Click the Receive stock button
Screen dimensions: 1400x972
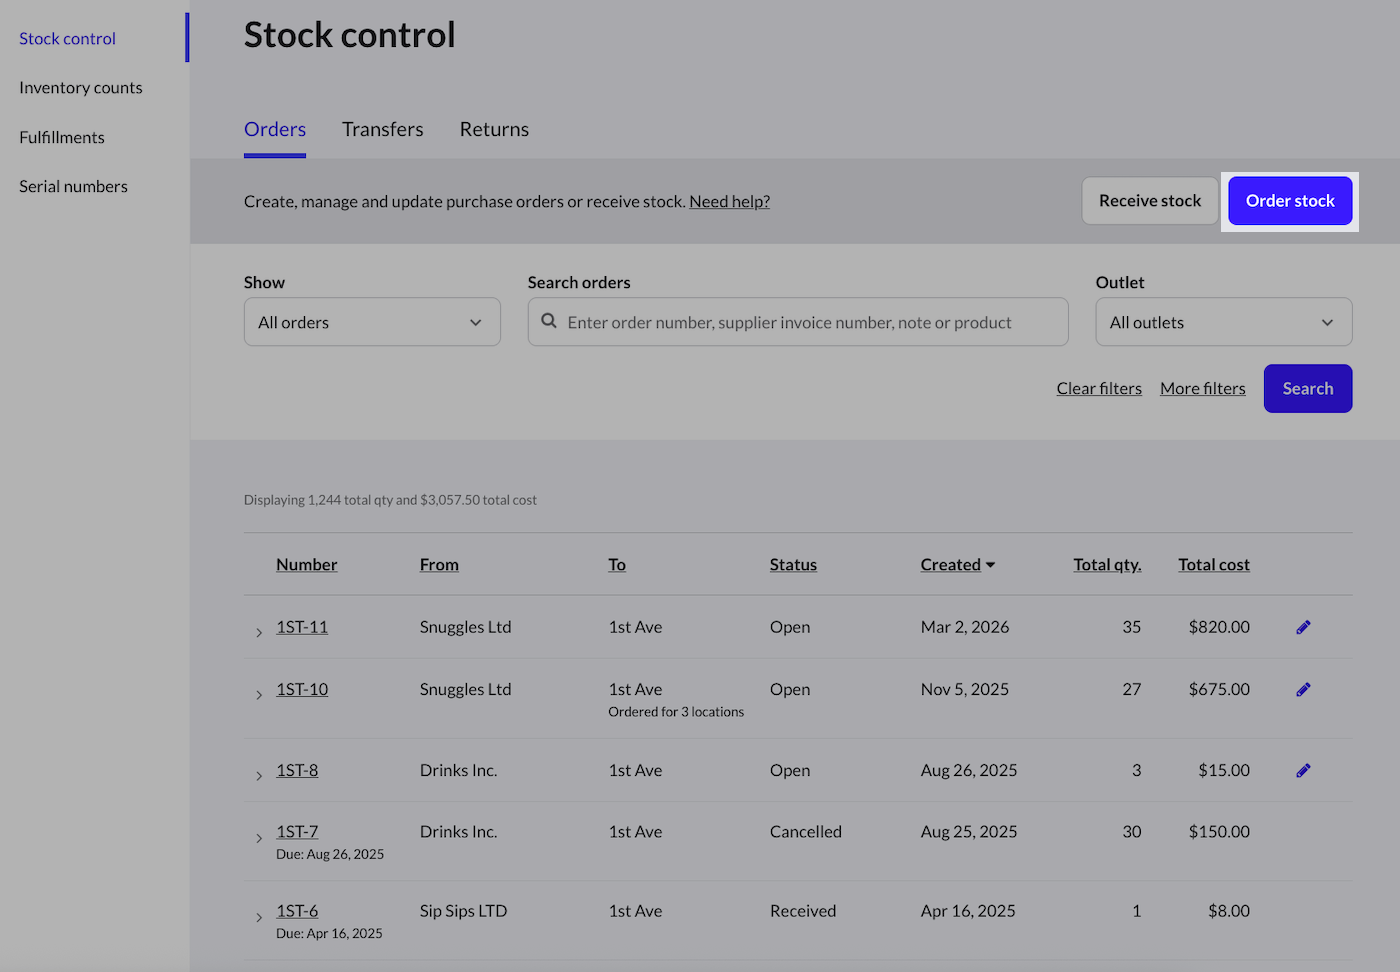[1149, 201]
